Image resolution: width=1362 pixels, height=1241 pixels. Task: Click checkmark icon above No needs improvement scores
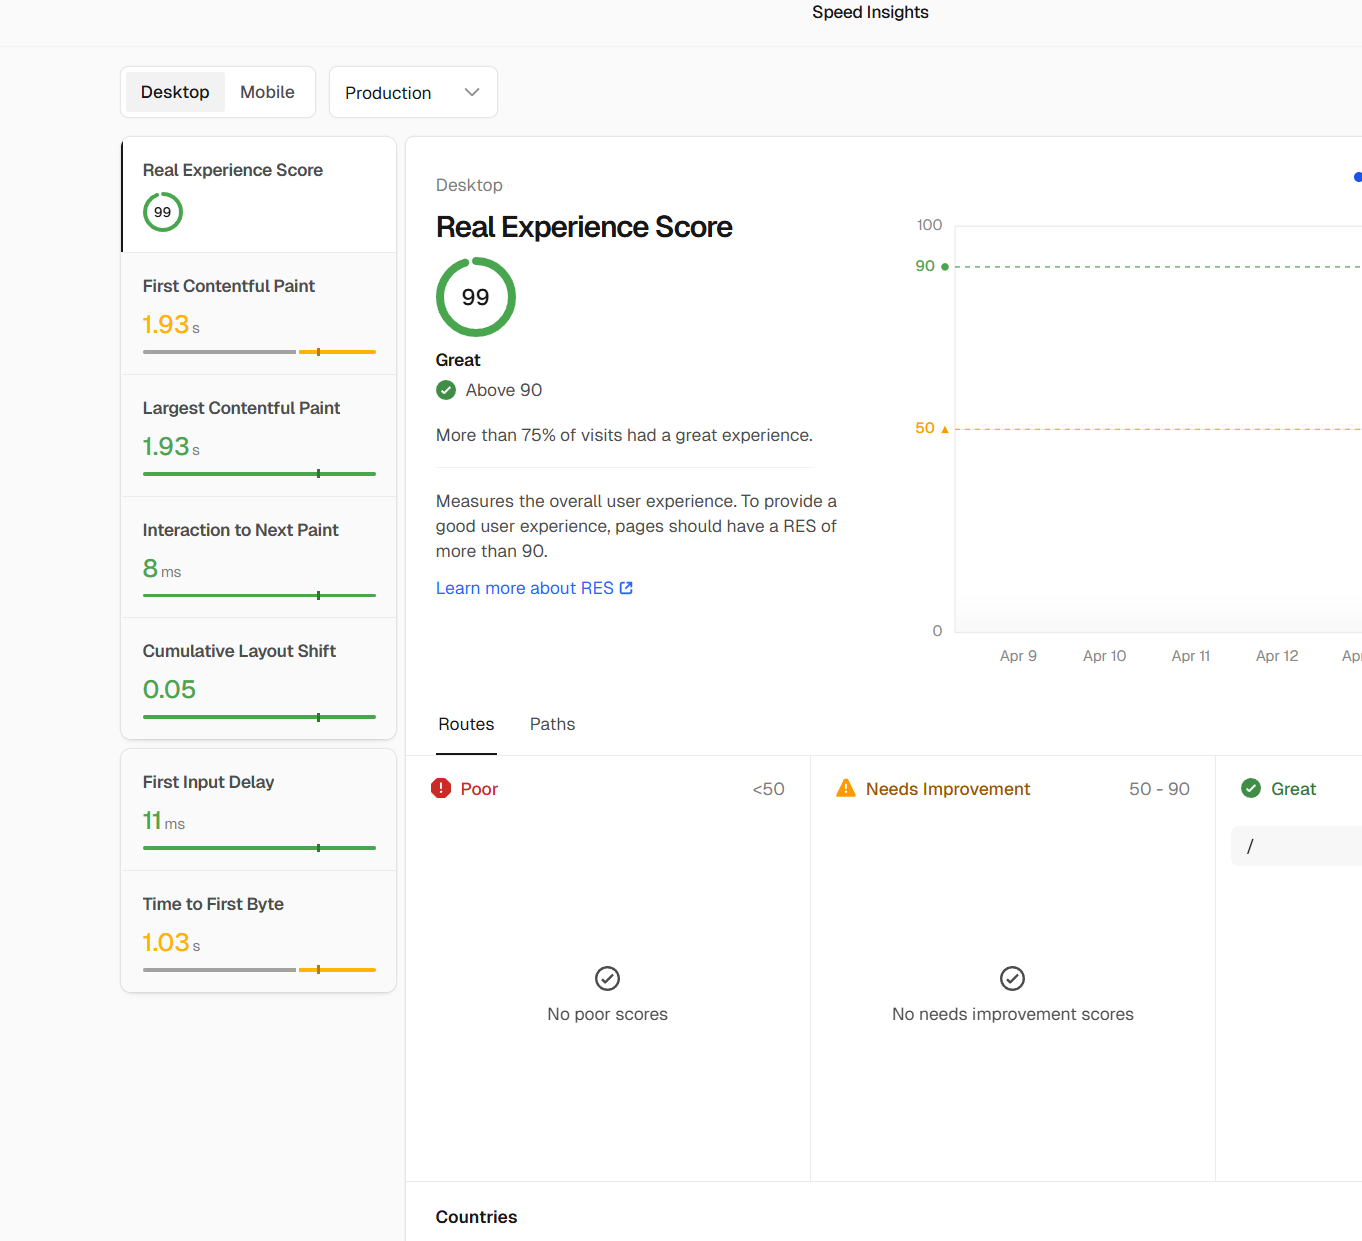click(x=1012, y=978)
